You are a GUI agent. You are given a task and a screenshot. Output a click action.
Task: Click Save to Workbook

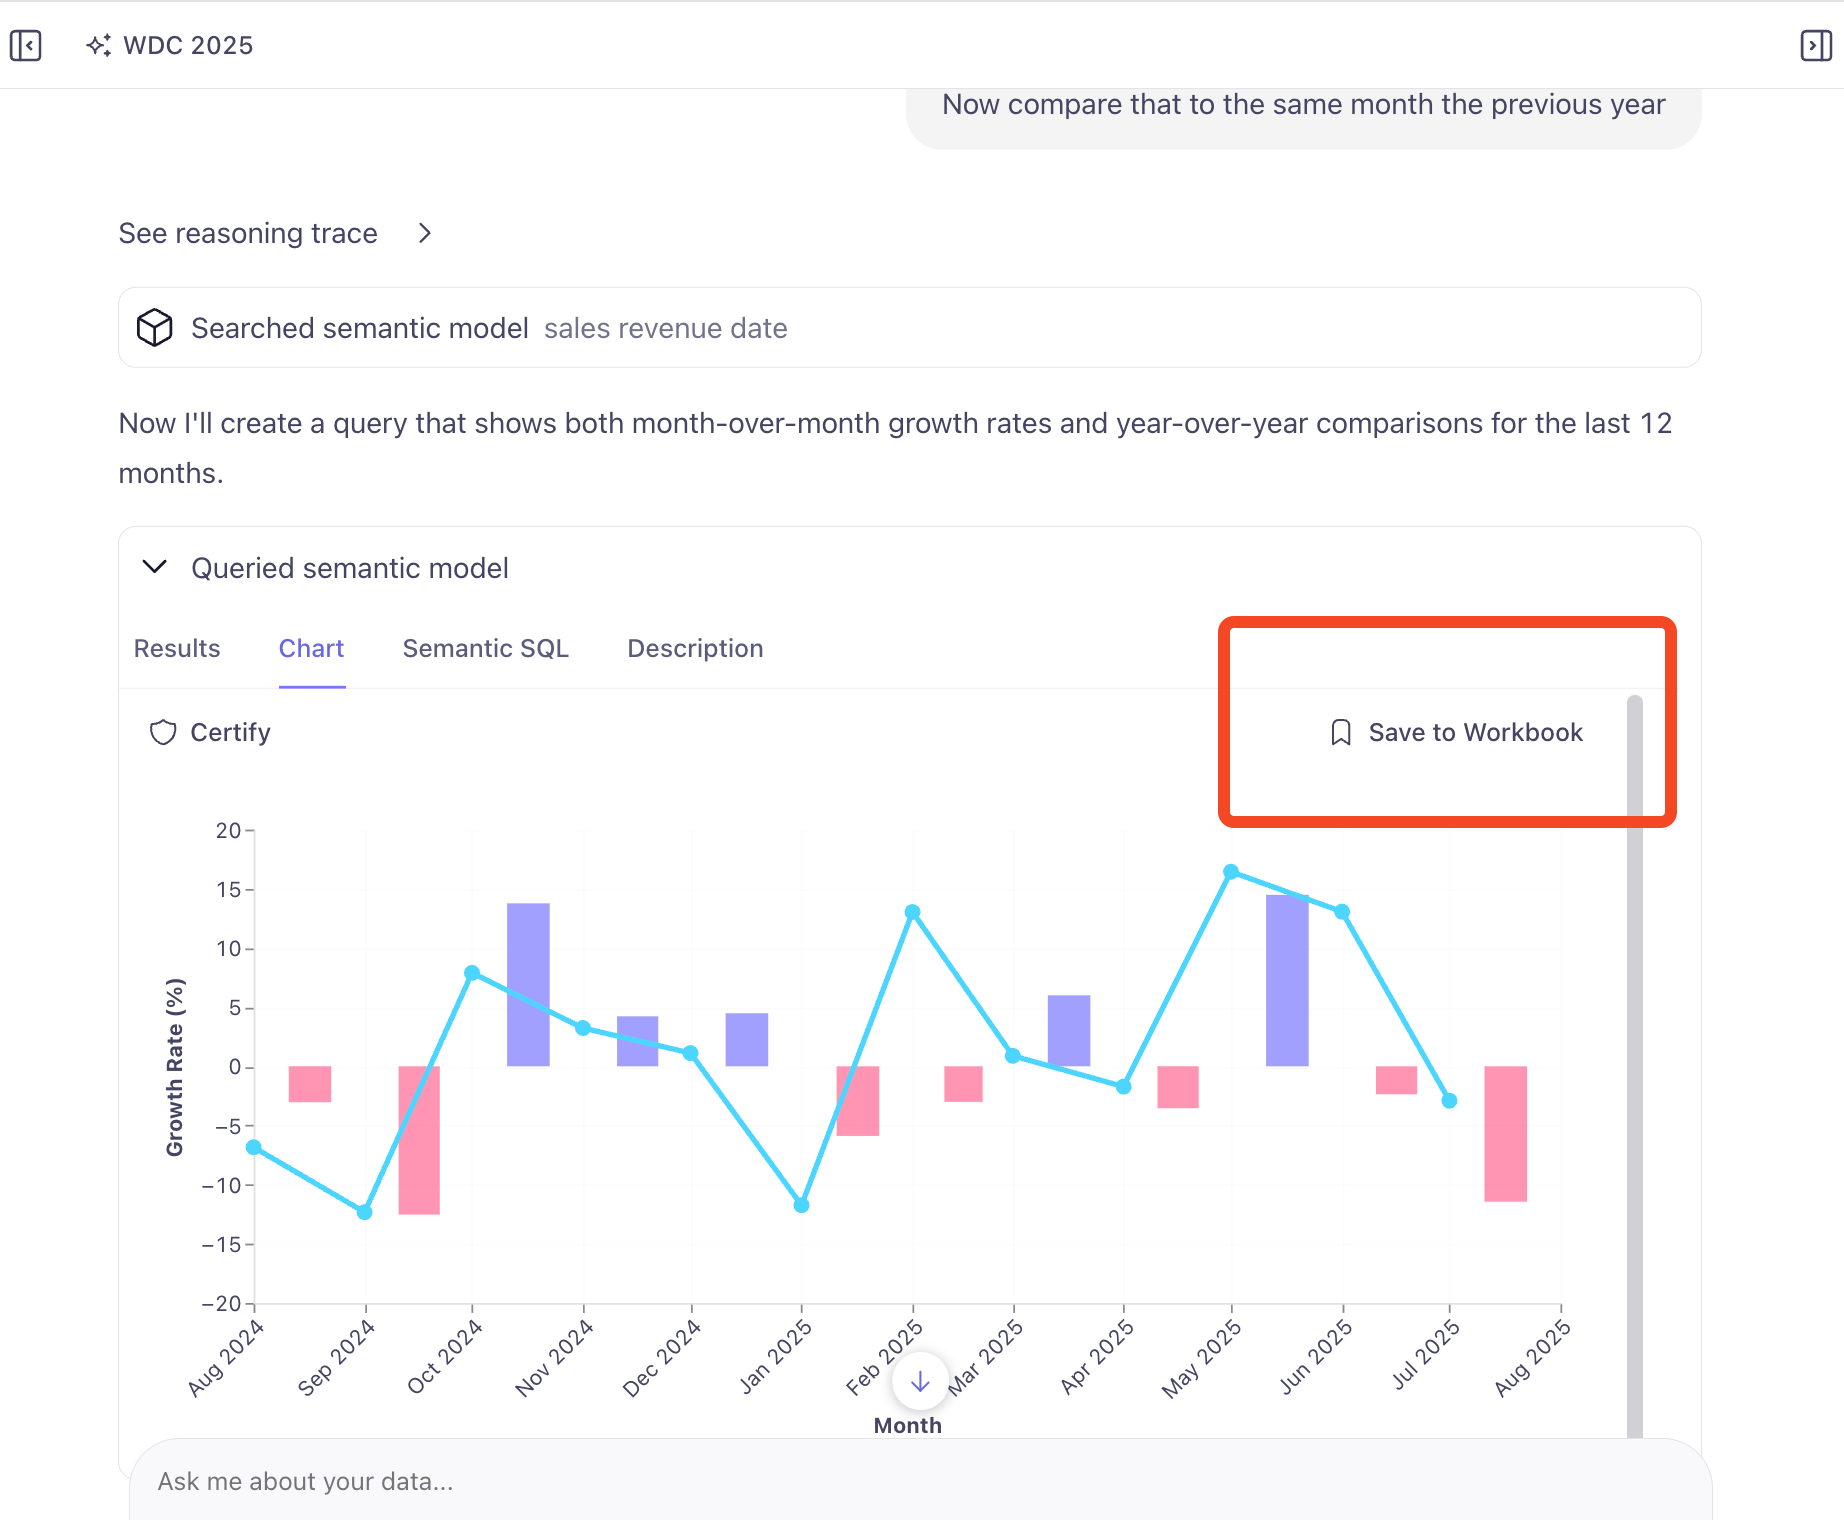1456,732
